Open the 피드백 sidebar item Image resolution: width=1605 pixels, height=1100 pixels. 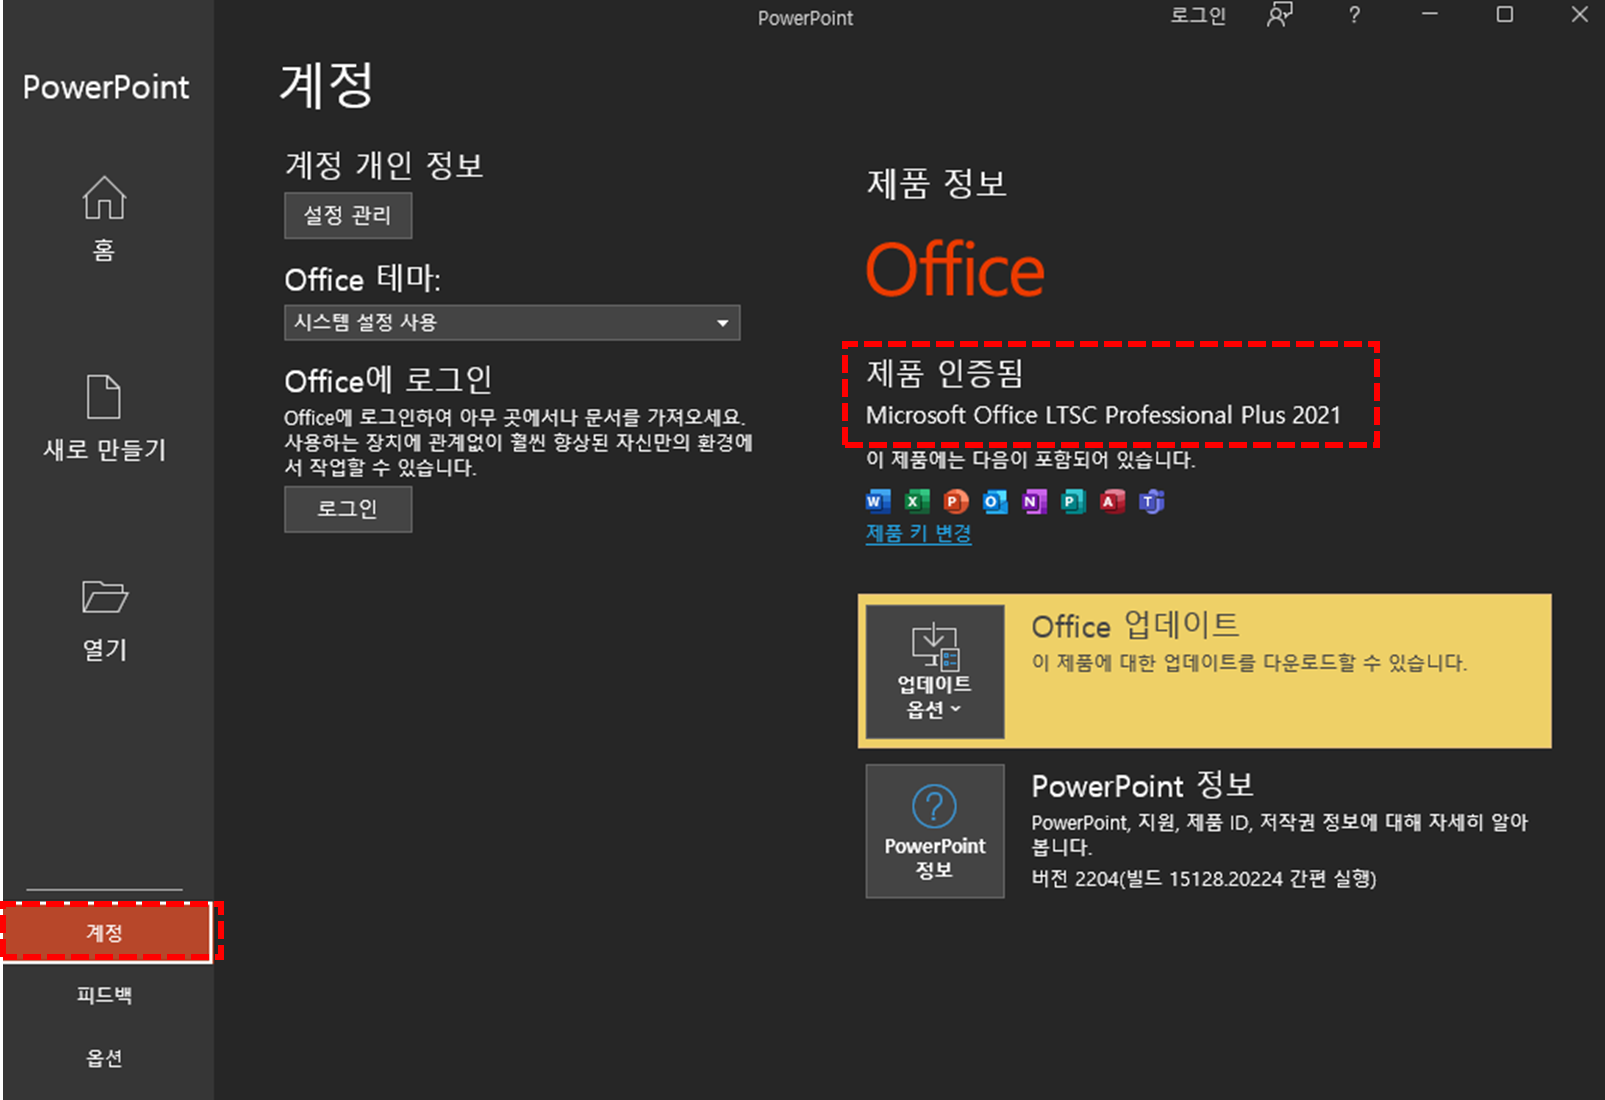click(x=105, y=995)
